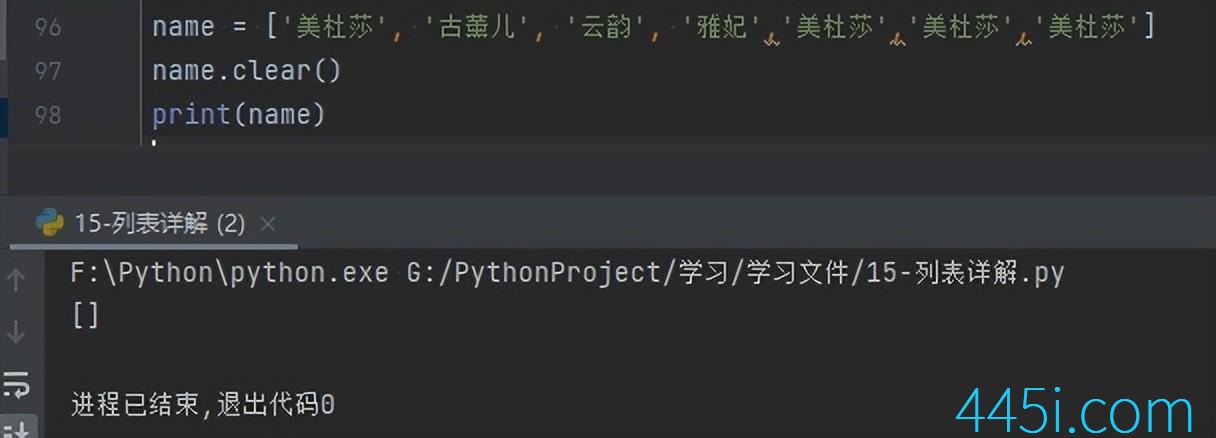Click line number 97 in gutter
This screenshot has height=438, width=1216.
[x=47, y=71]
